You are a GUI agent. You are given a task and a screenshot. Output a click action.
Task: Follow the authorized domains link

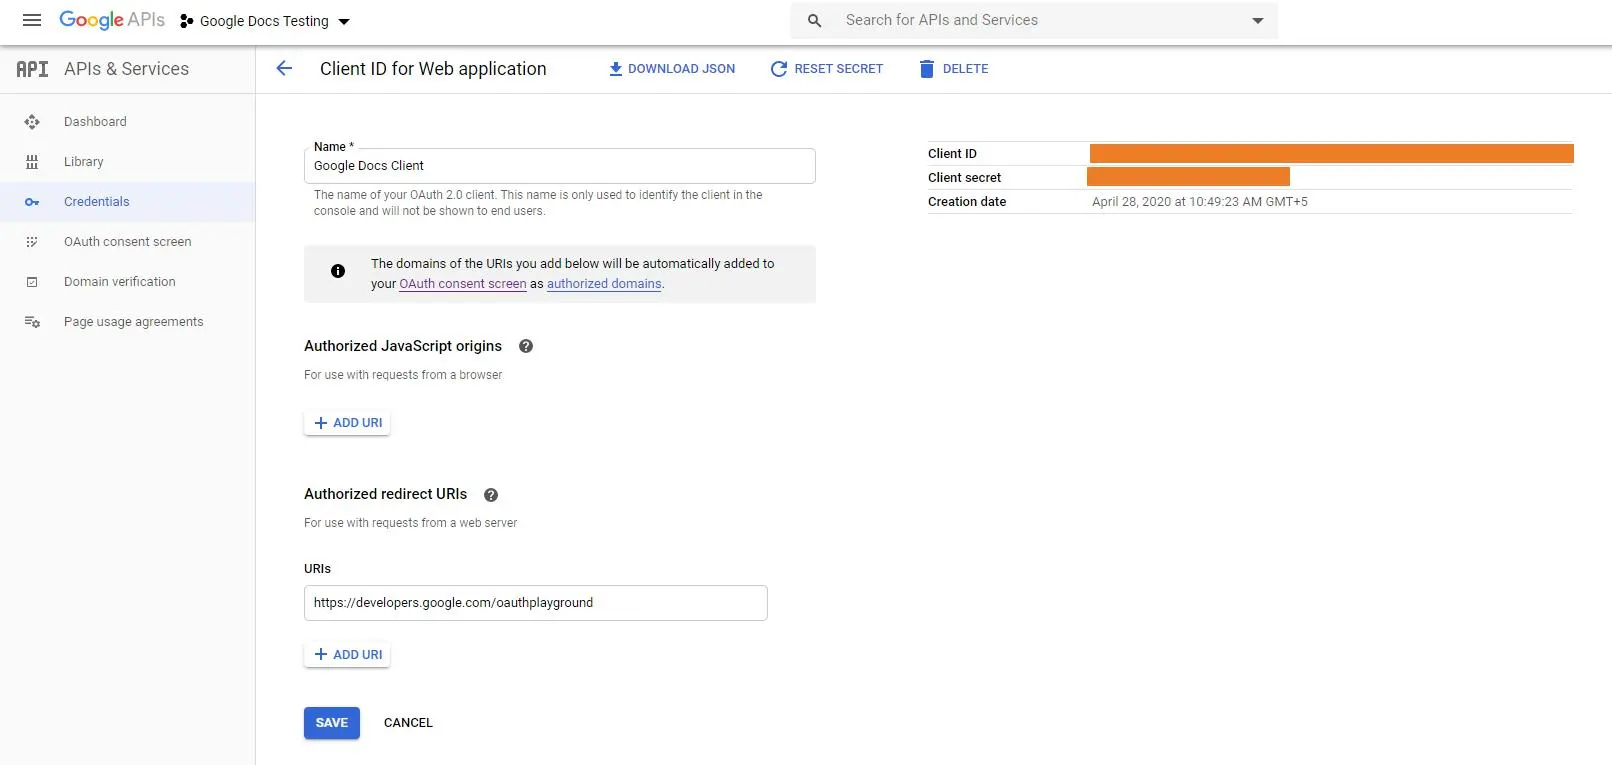click(604, 284)
